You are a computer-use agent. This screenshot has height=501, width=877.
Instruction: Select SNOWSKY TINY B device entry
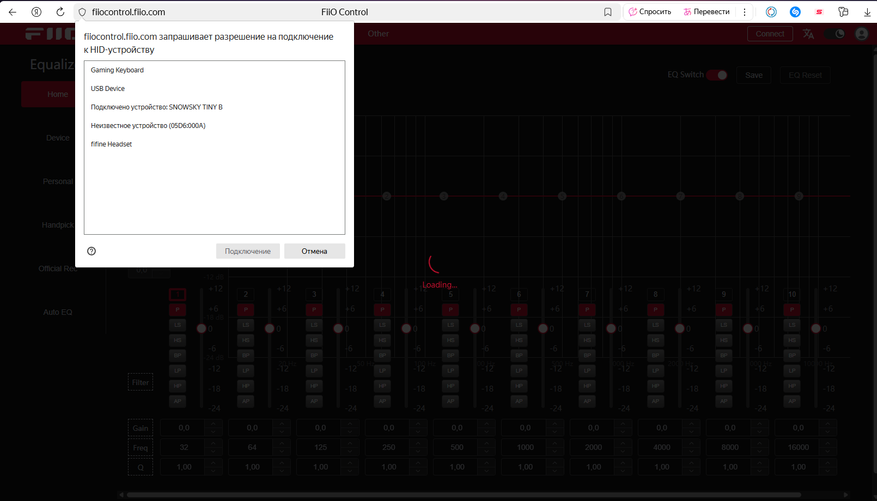(x=214, y=107)
